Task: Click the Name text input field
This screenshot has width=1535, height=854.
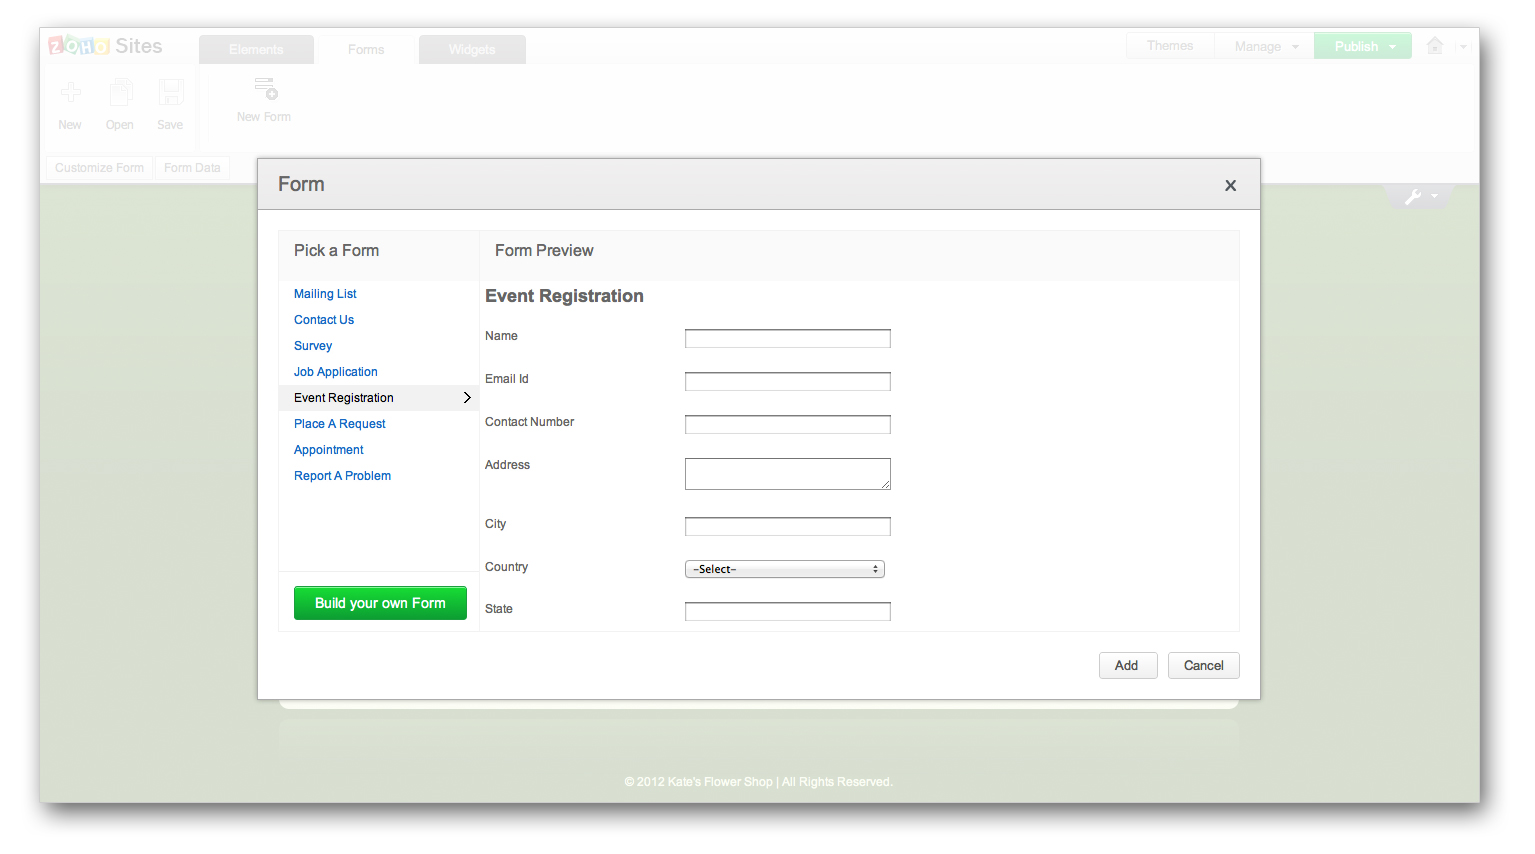Action: click(x=787, y=338)
